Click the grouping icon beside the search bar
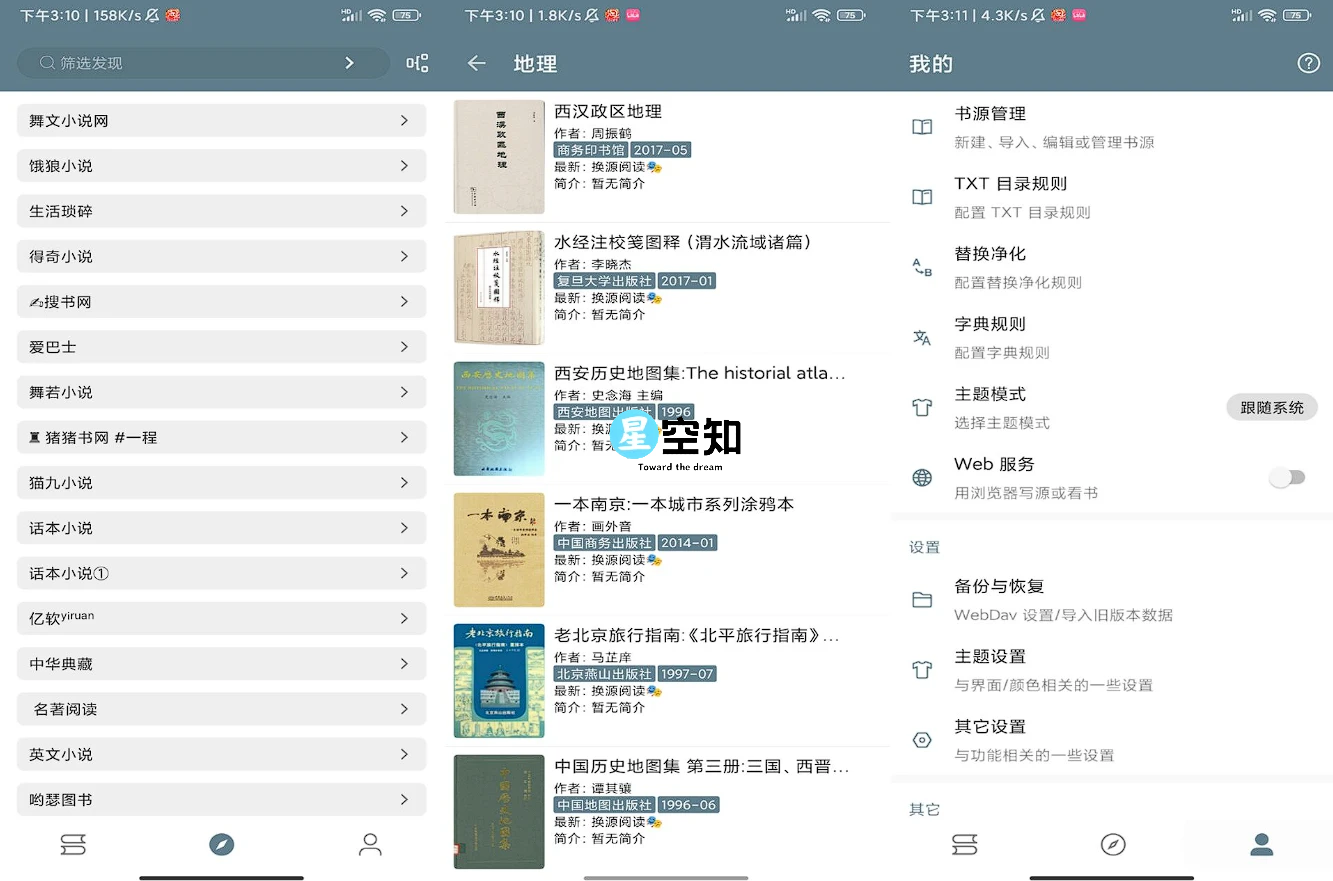The height and width of the screenshot is (881, 1333). 417,63
